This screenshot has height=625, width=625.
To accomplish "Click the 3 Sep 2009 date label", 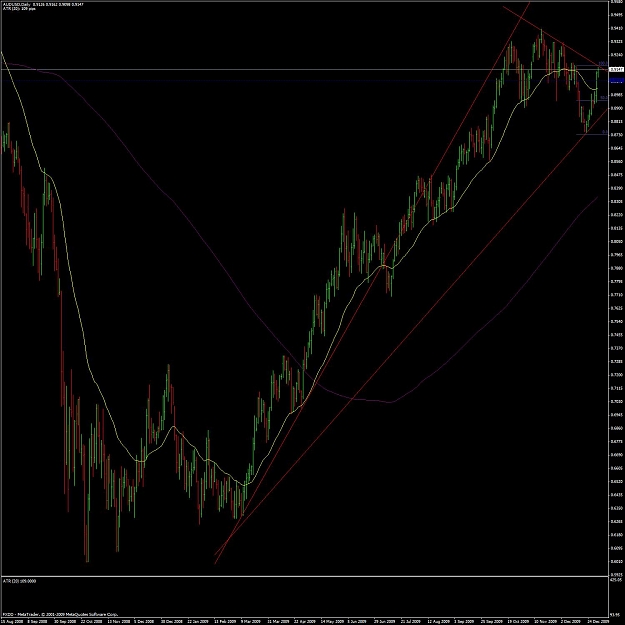I will (464, 621).
